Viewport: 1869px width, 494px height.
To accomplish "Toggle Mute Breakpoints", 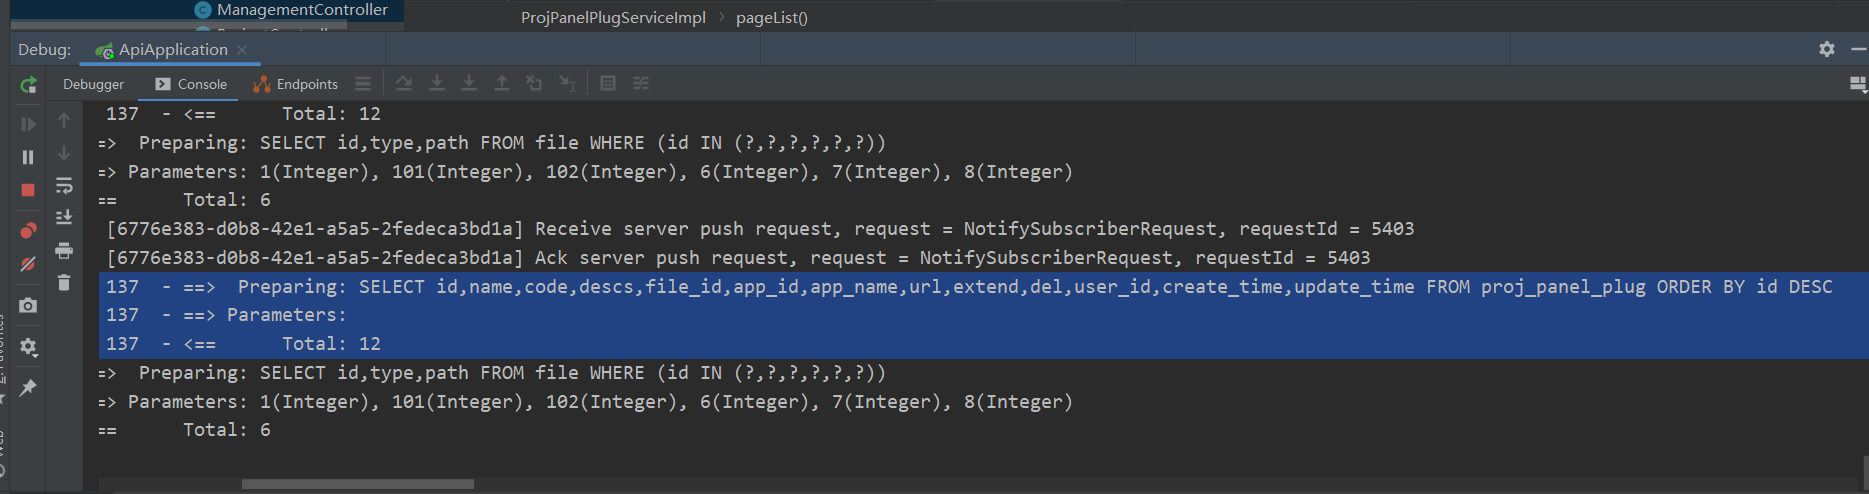I will [x=28, y=265].
